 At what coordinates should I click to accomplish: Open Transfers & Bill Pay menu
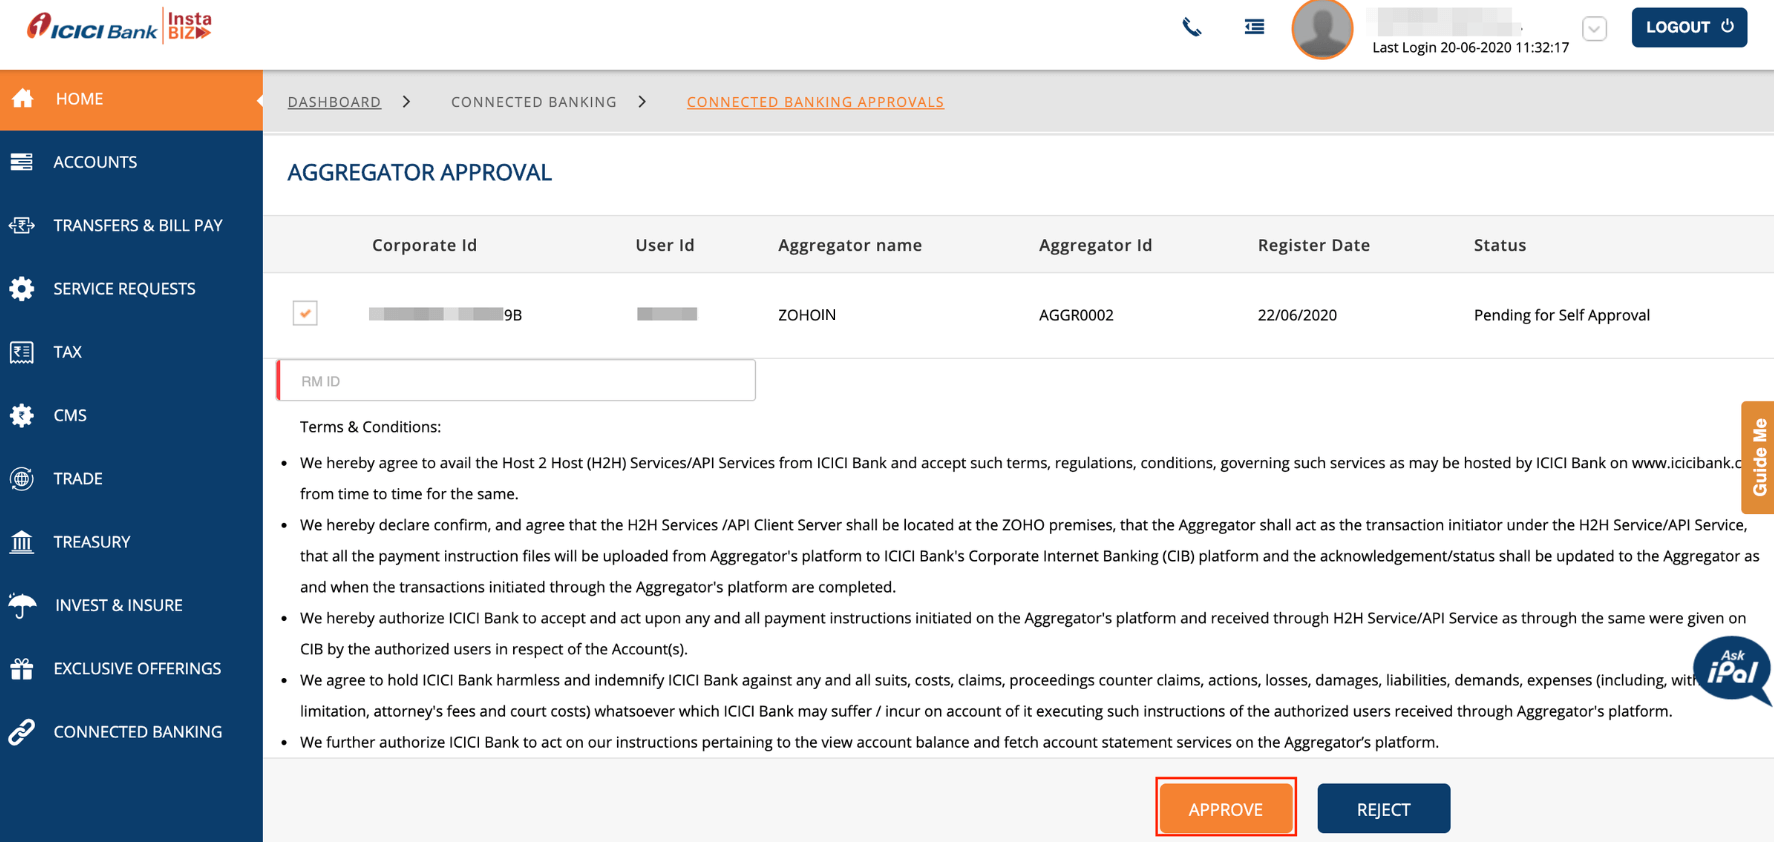(x=137, y=225)
